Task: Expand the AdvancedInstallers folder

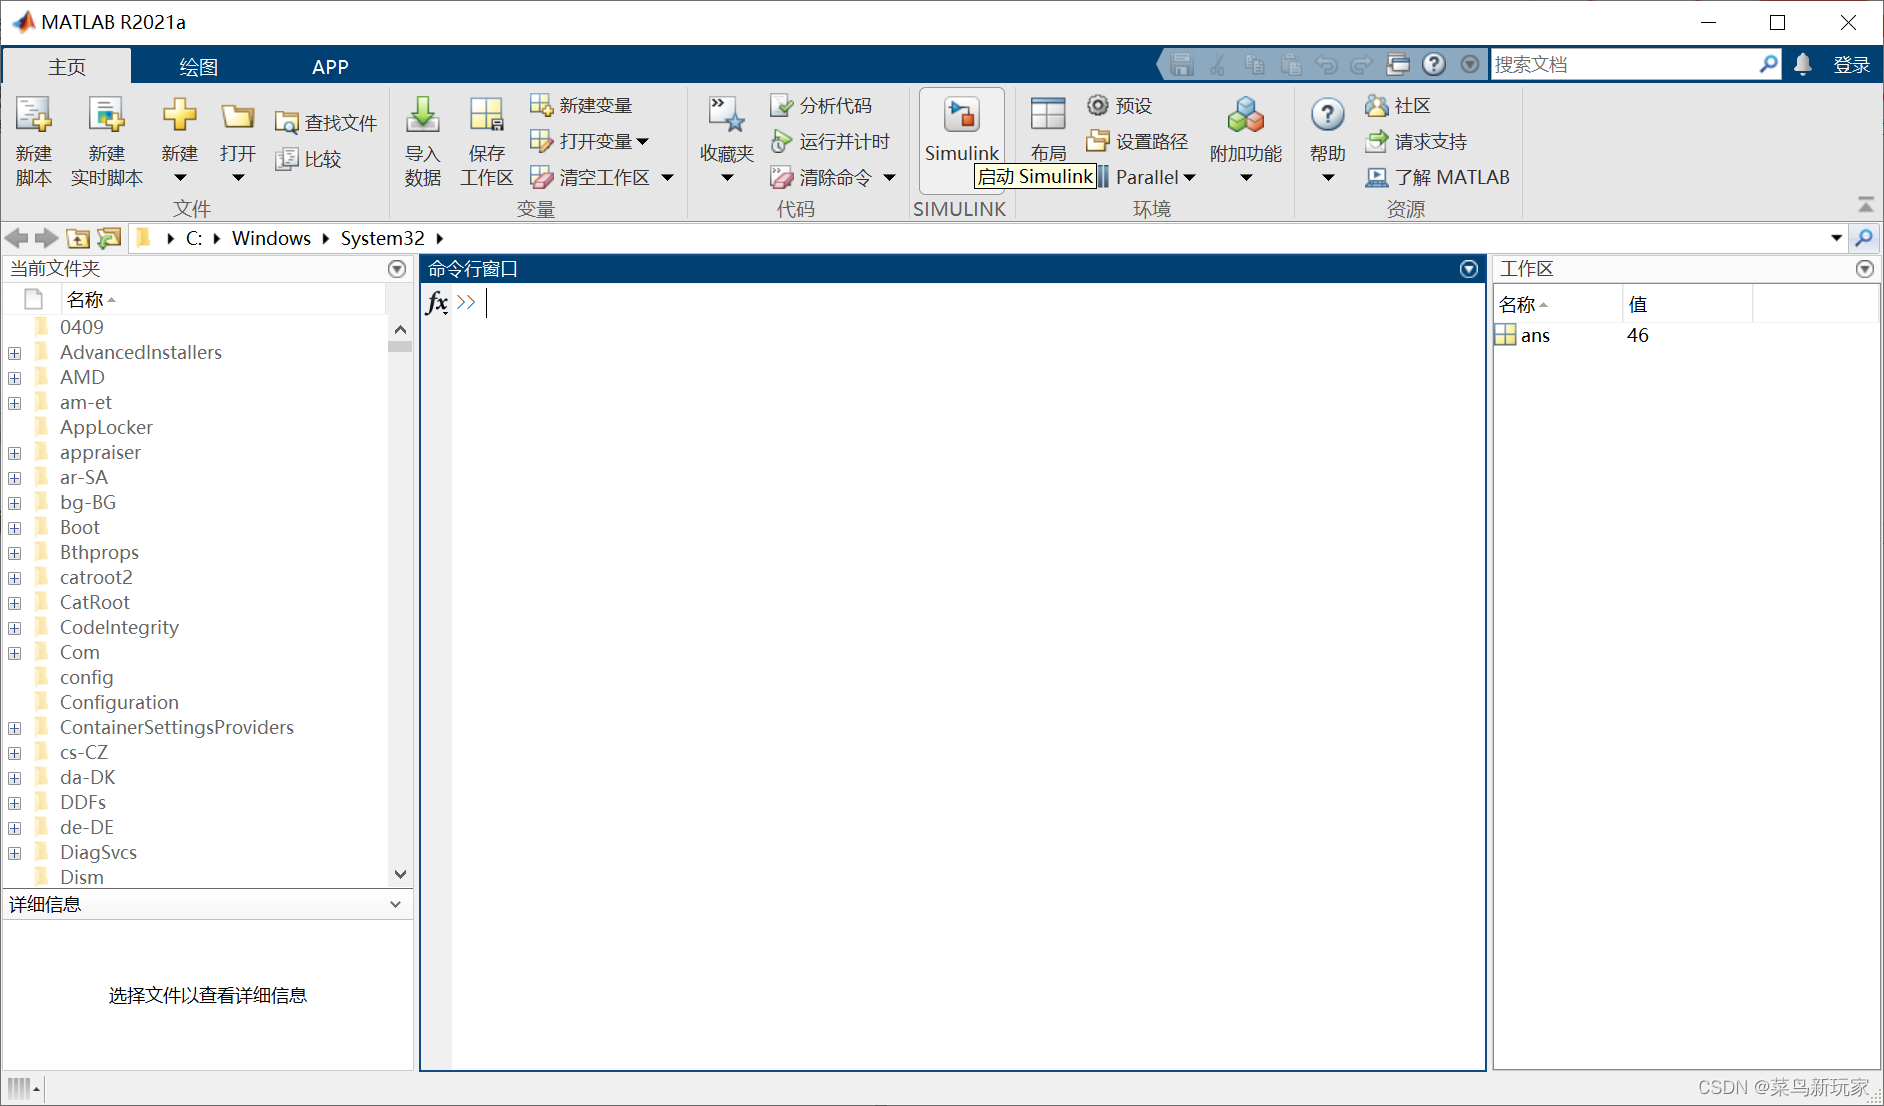Action: point(15,353)
